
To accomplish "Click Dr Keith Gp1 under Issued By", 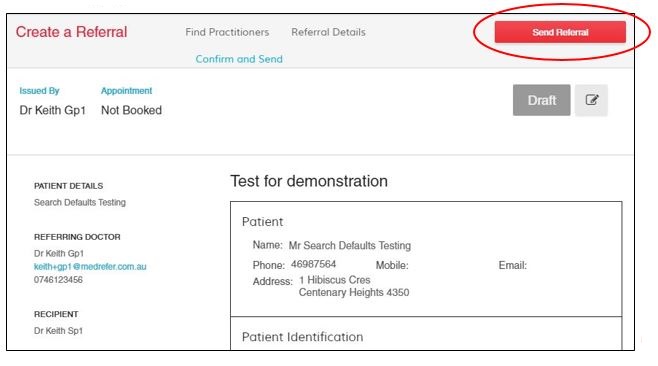I will point(52,110).
